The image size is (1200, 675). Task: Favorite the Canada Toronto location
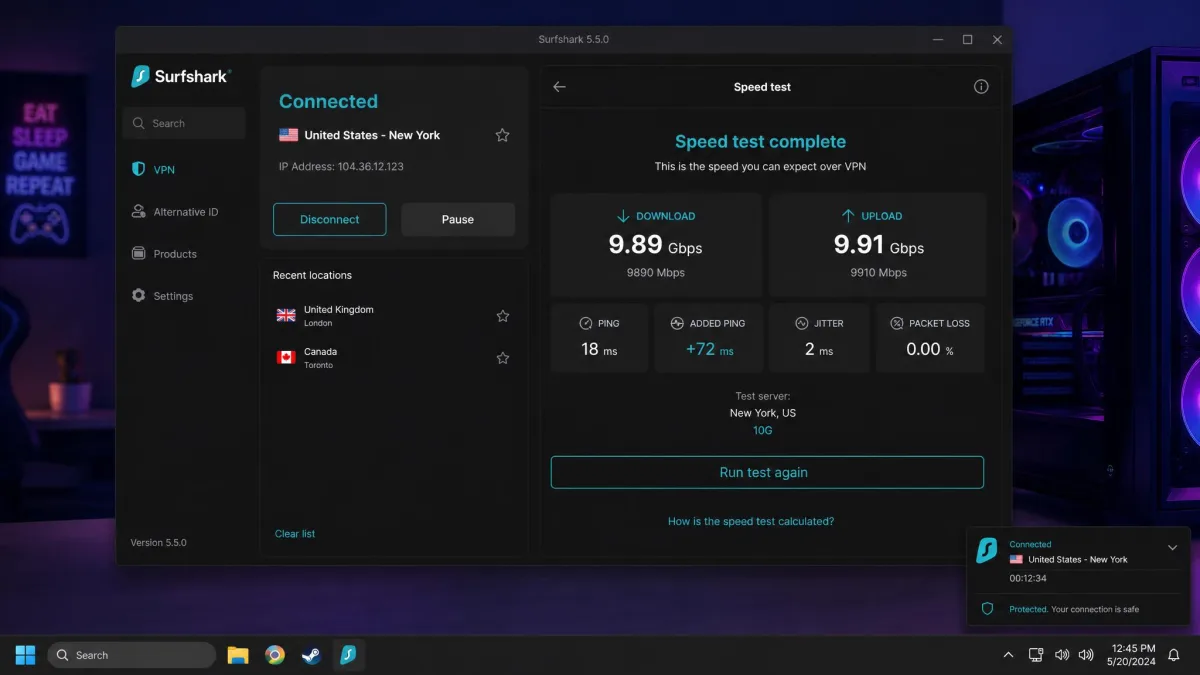(503, 358)
